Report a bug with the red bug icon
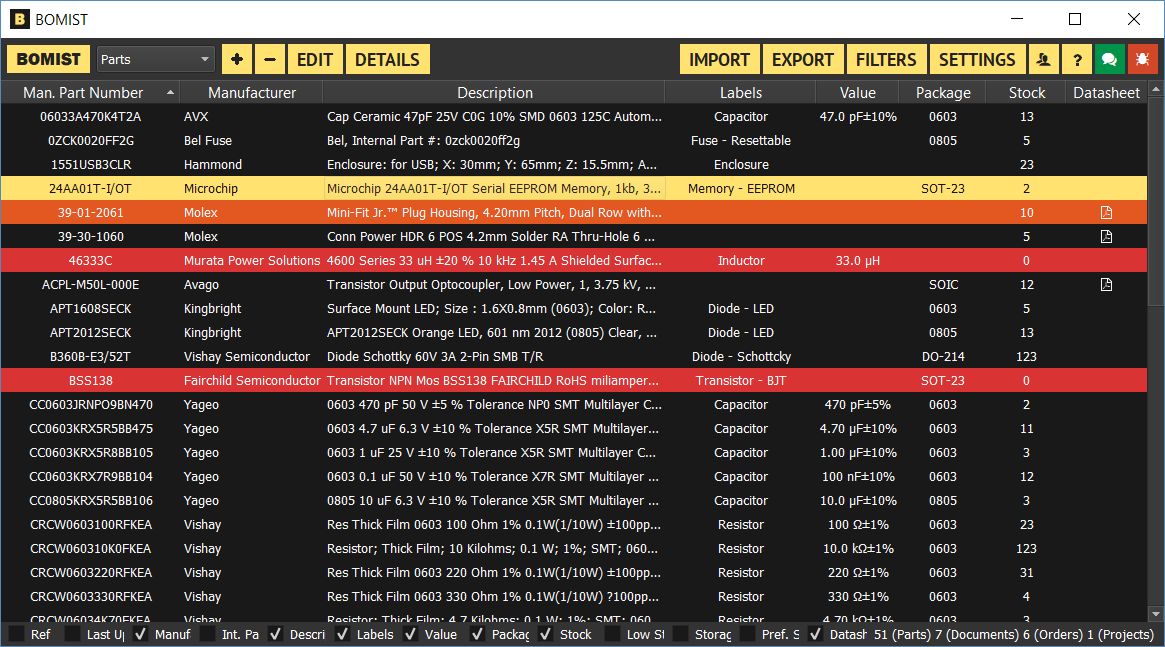 pos(1142,58)
